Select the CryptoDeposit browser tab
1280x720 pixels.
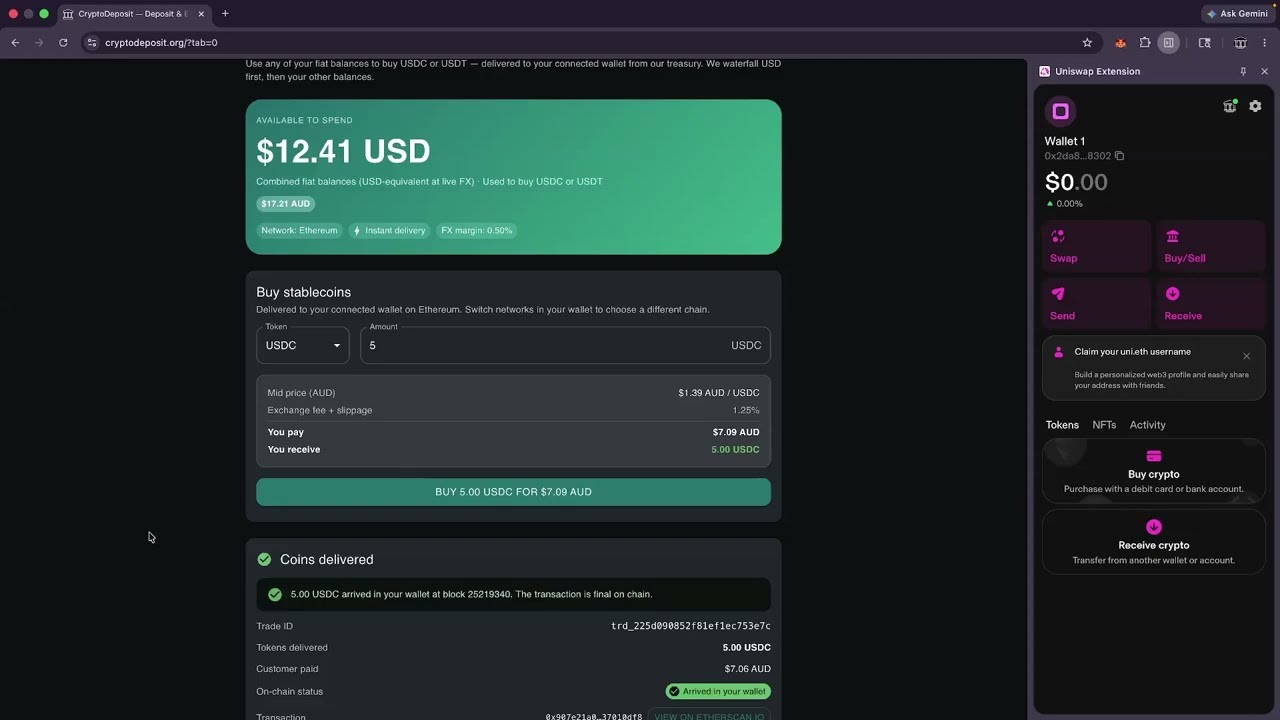pos(133,14)
